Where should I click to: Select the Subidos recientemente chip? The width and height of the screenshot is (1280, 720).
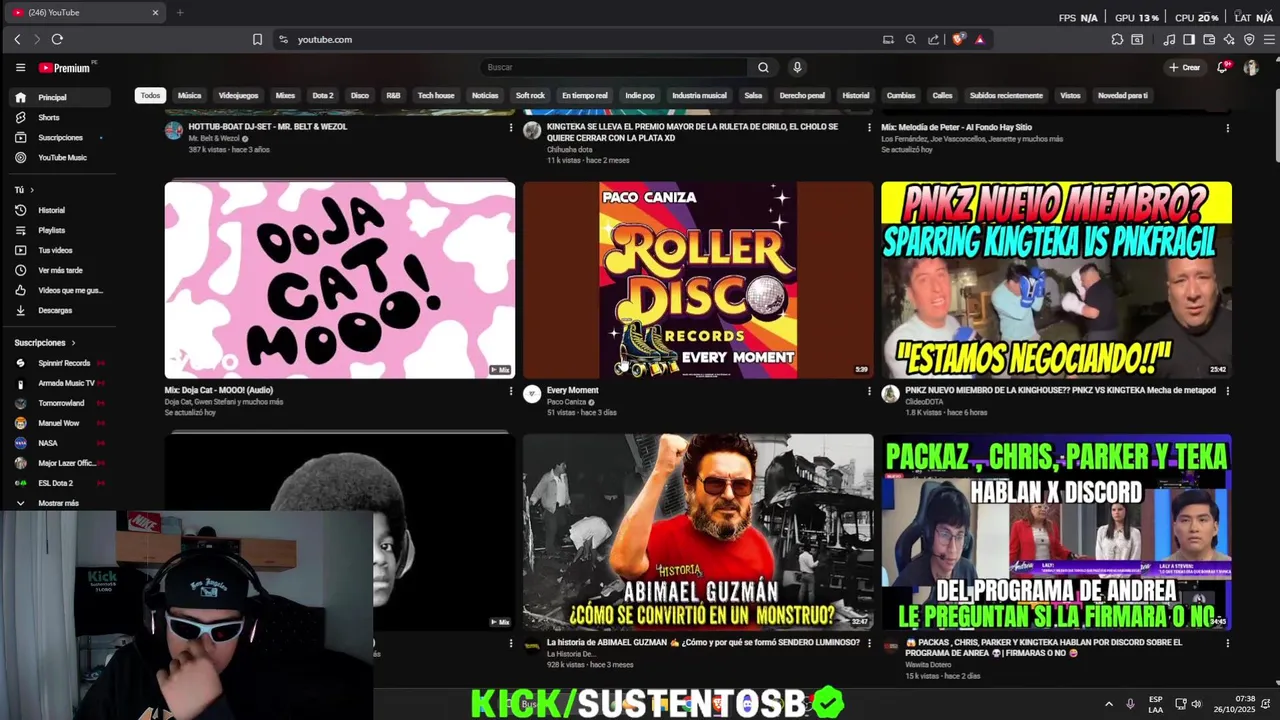point(1006,96)
